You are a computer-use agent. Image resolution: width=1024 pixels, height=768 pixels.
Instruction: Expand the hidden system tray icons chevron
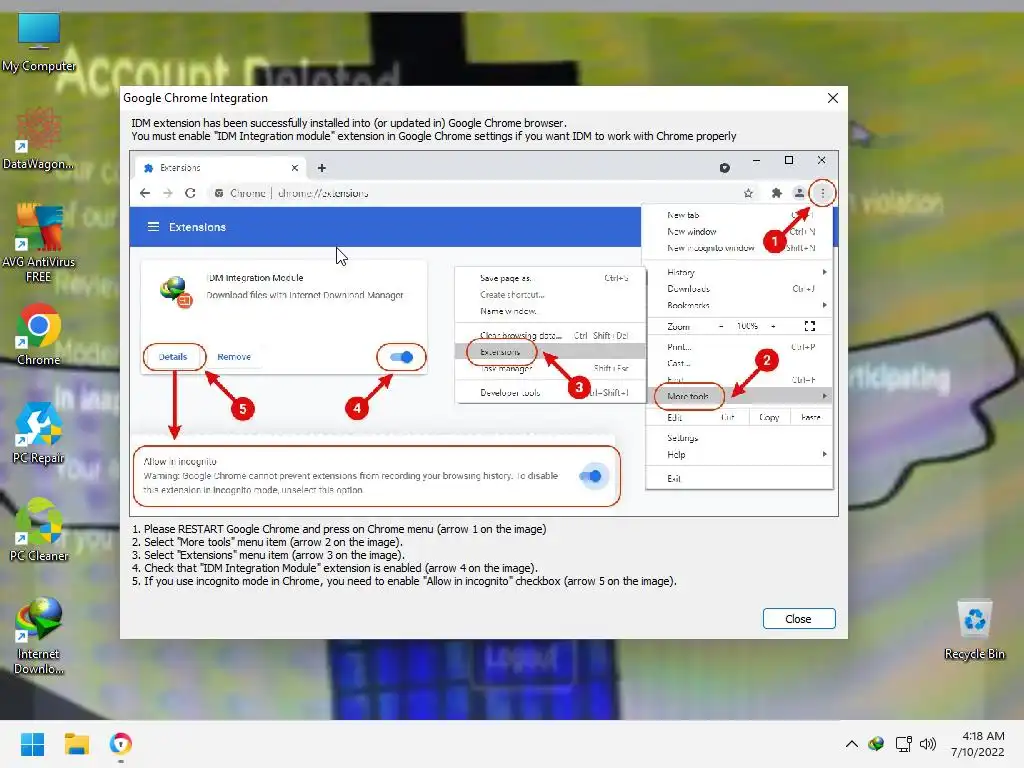[852, 744]
